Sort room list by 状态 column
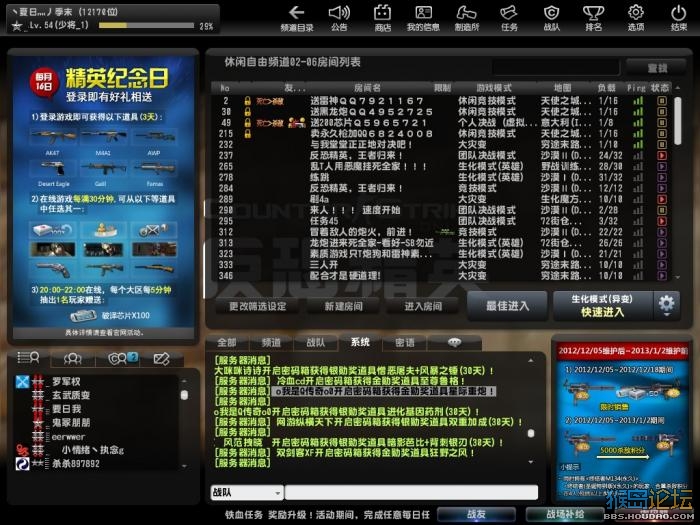The height and width of the screenshot is (525, 700). click(660, 88)
